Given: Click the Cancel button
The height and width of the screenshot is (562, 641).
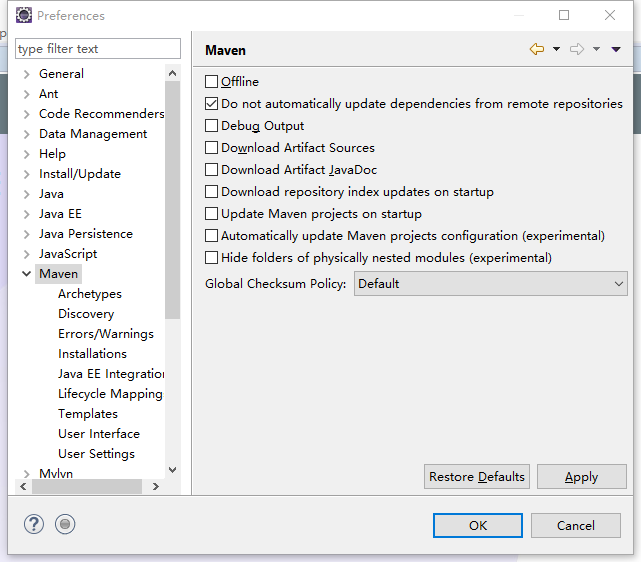Looking at the screenshot, I should coord(576,525).
